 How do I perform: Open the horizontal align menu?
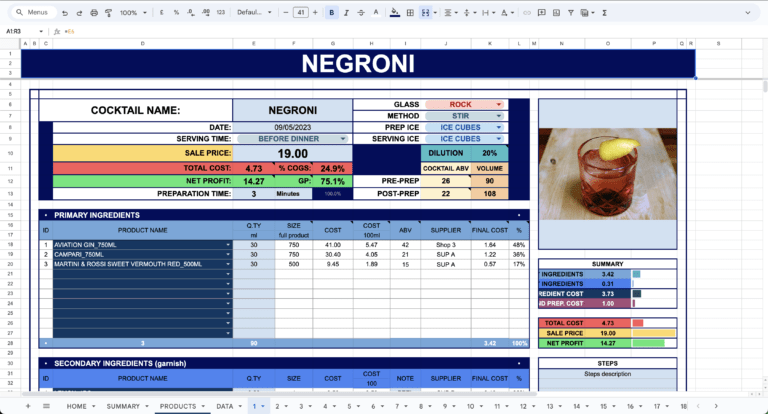coord(450,13)
